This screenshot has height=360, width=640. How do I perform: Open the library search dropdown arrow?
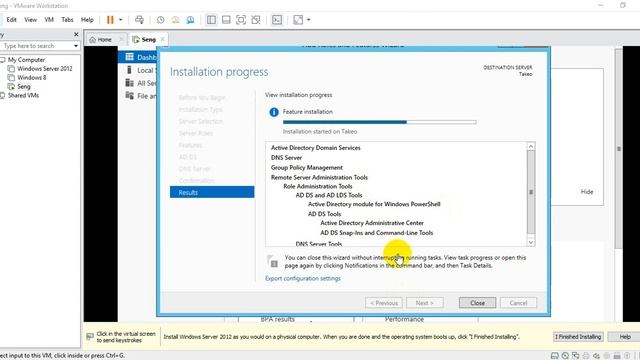(76, 46)
